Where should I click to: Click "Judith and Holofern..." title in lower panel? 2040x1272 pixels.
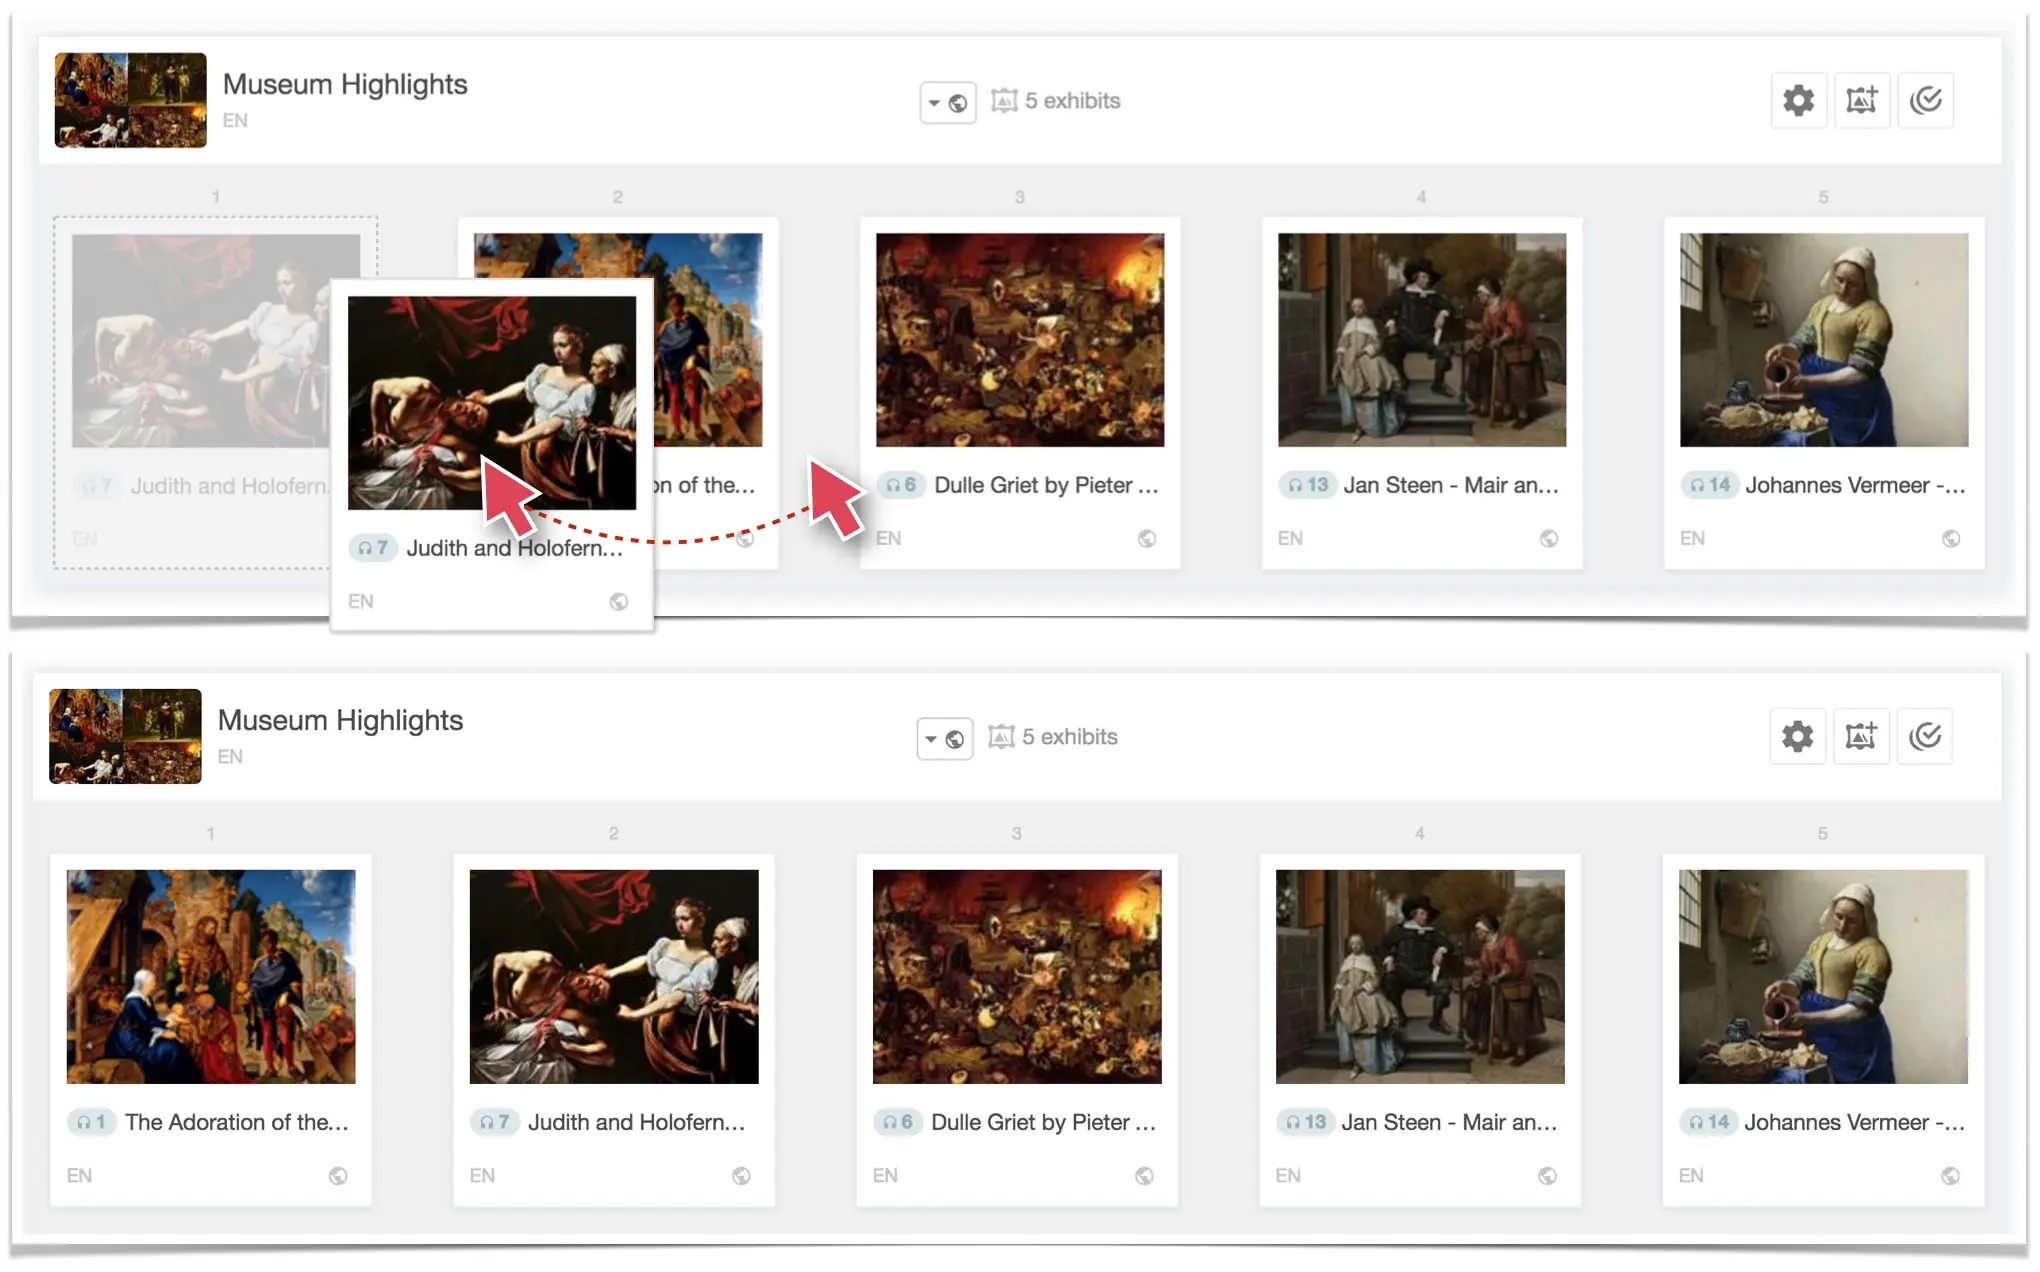click(636, 1122)
